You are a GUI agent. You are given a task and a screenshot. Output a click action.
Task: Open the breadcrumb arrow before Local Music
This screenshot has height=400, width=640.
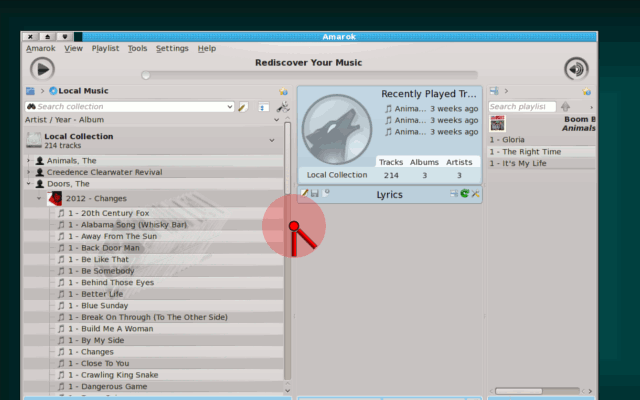click(42, 91)
